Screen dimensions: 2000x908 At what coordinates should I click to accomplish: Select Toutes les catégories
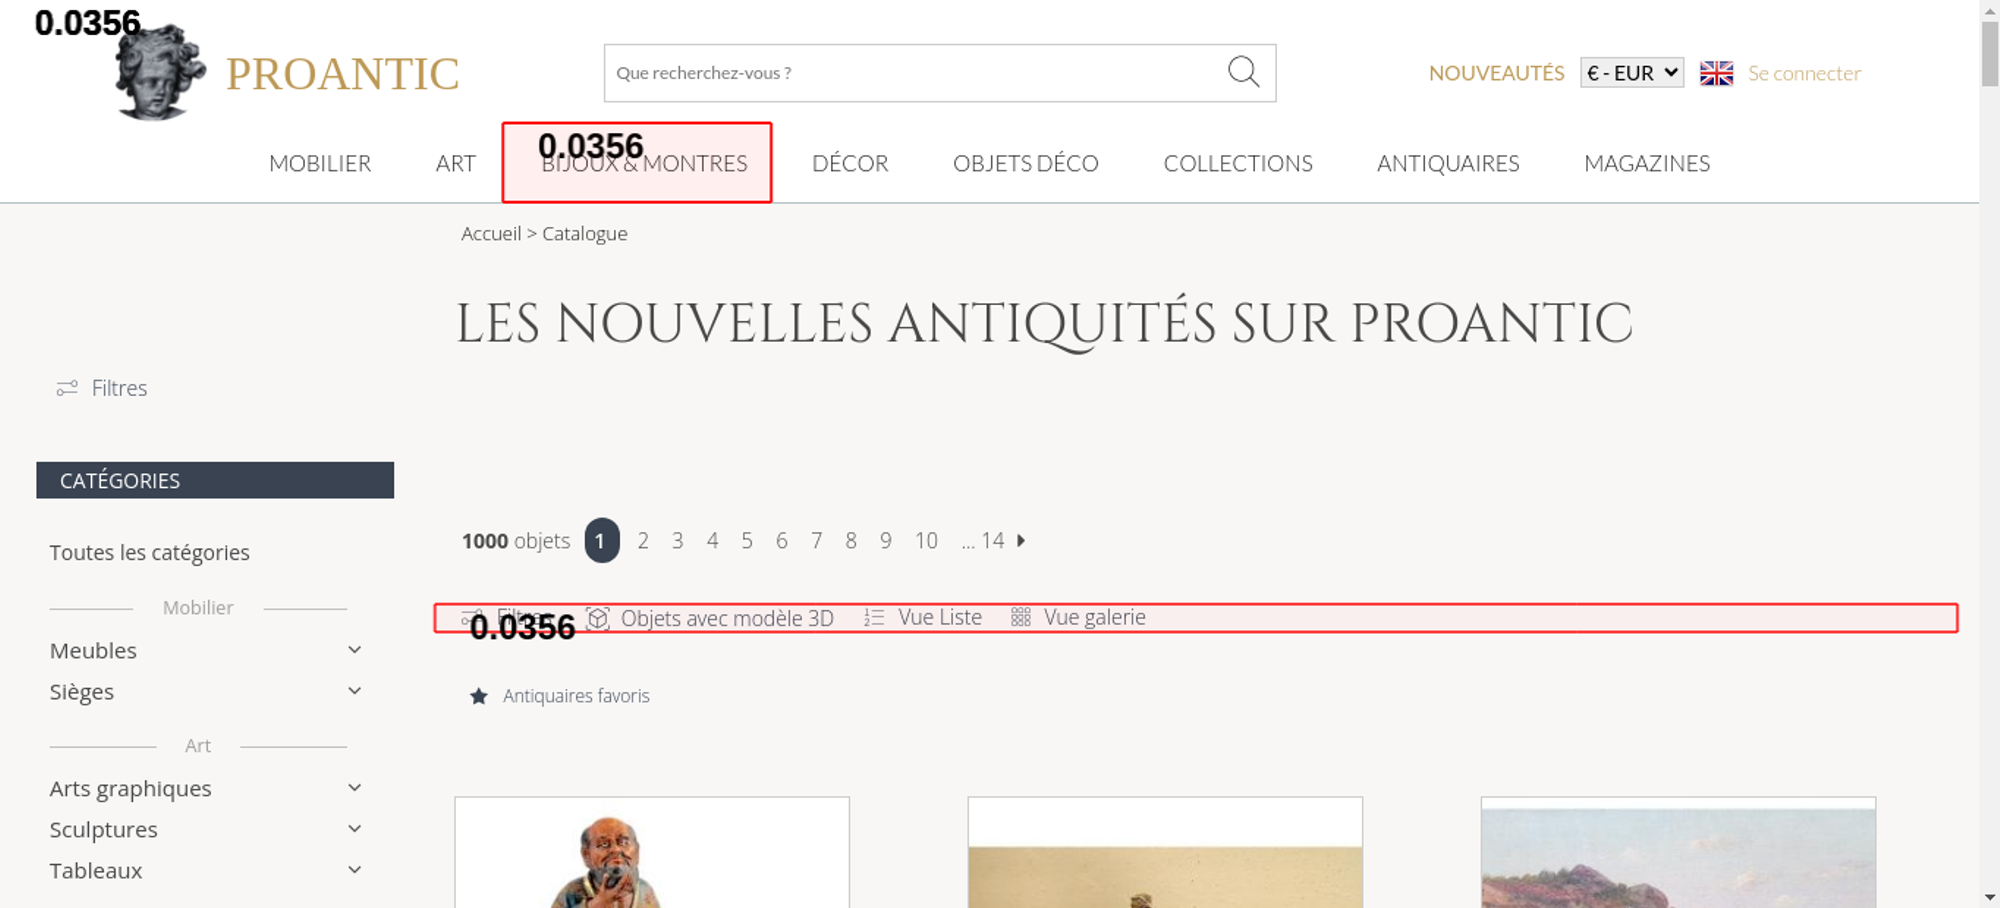(x=150, y=552)
